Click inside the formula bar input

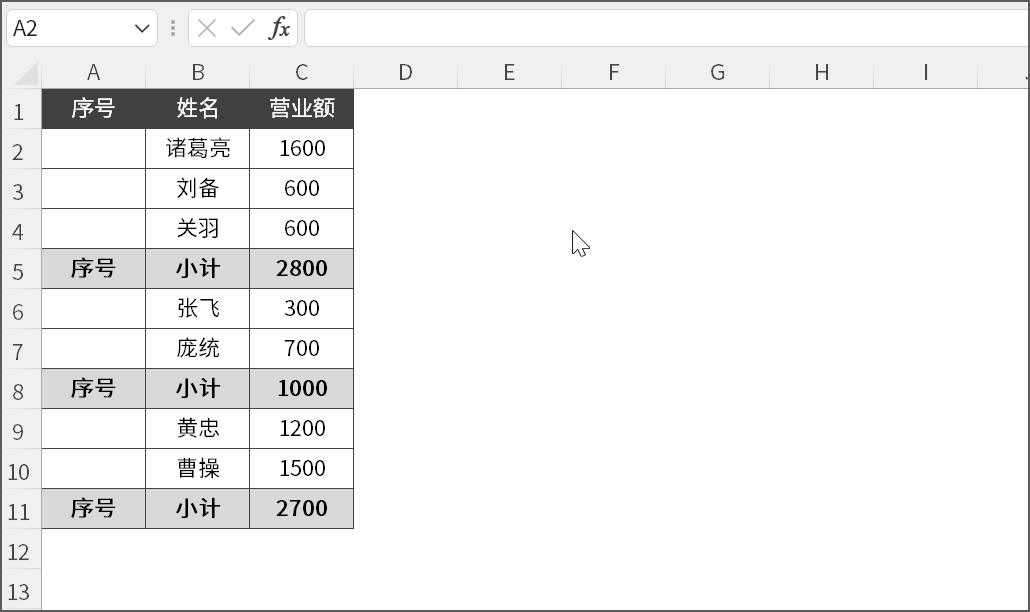[x=660, y=28]
